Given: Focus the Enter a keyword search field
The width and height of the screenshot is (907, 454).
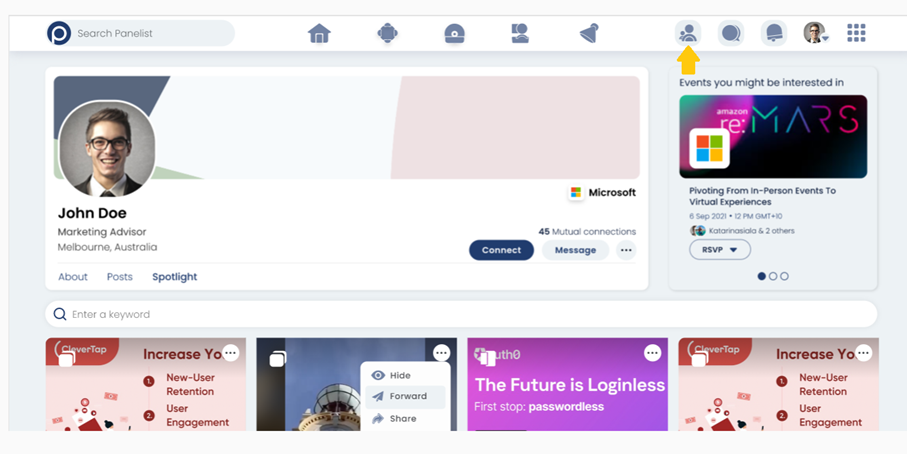Looking at the screenshot, I should (461, 315).
